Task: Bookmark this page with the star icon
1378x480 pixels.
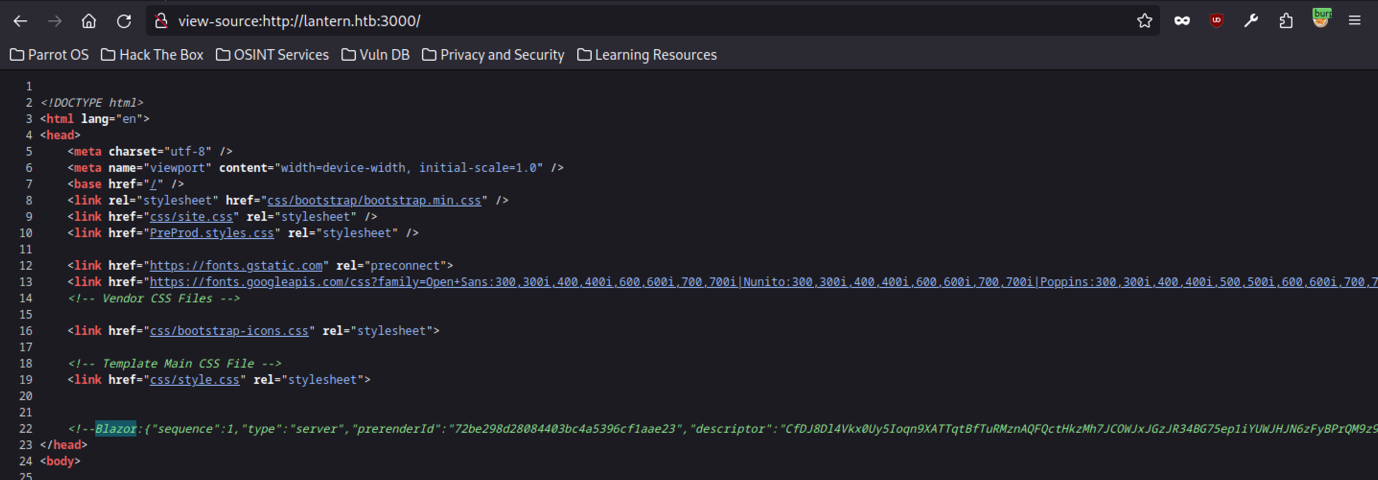Action: [1144, 21]
